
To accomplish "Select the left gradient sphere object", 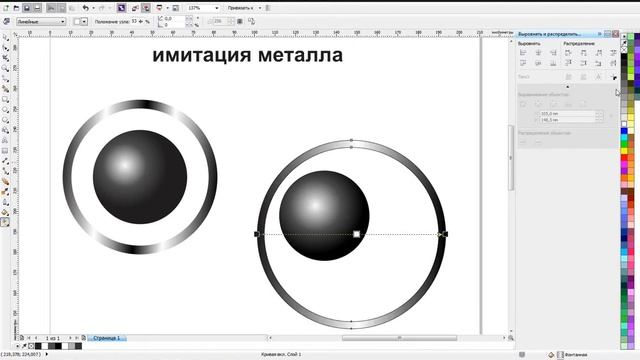I will click(x=140, y=177).
